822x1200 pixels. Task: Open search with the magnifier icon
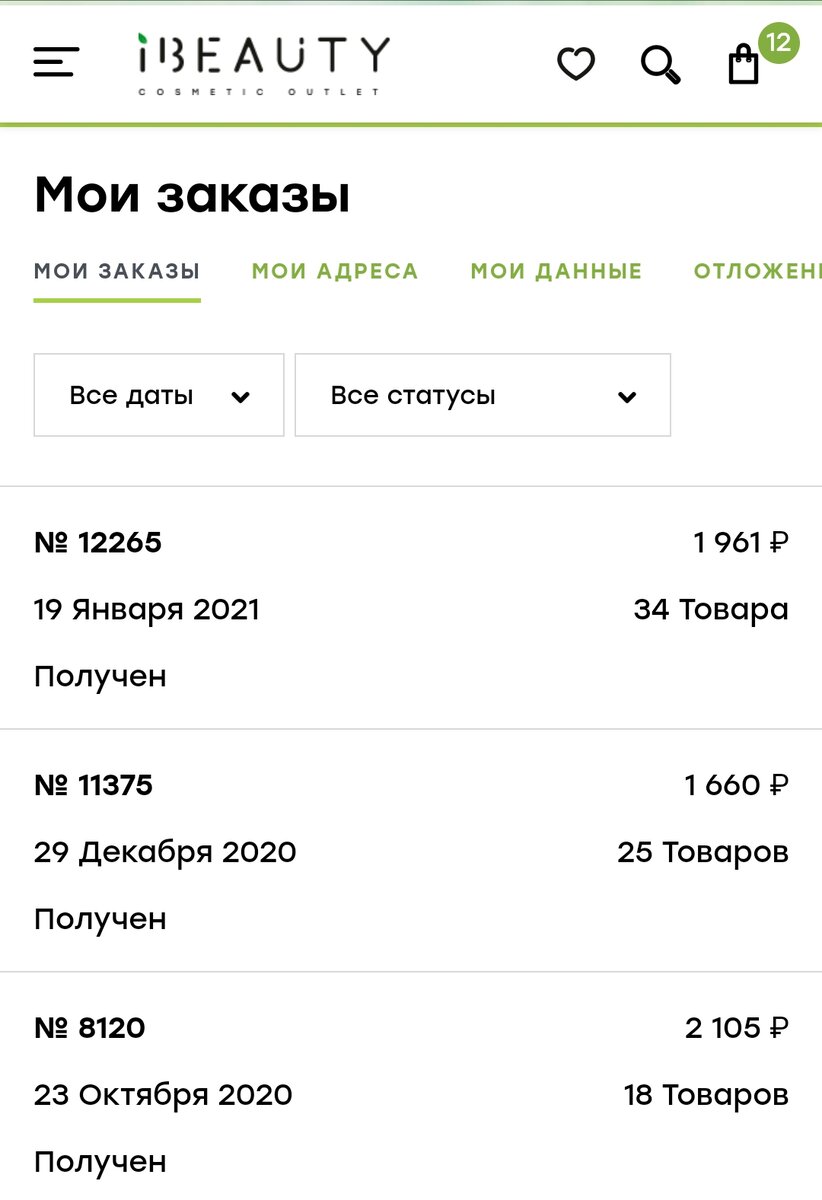[x=660, y=65]
